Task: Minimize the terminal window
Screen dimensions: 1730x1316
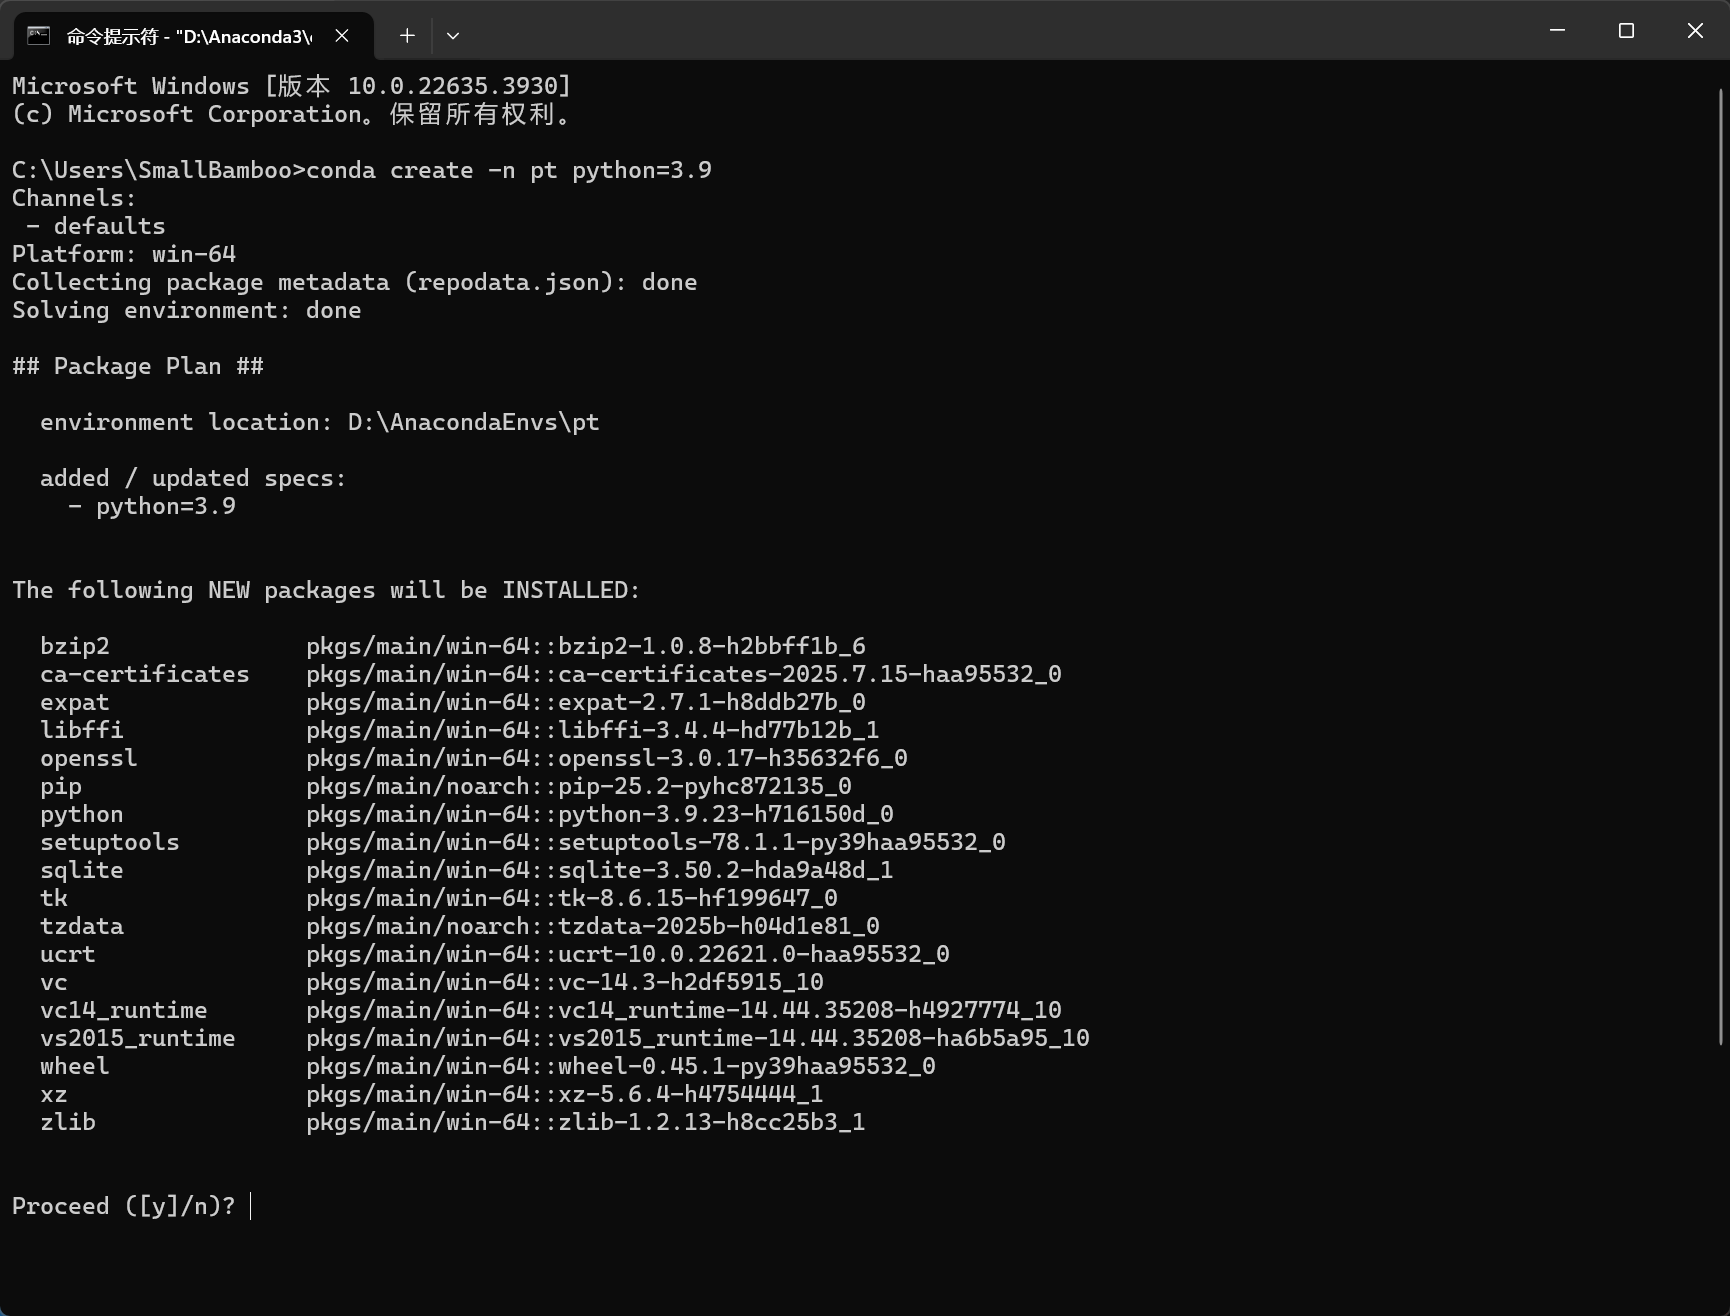Action: (x=1557, y=31)
